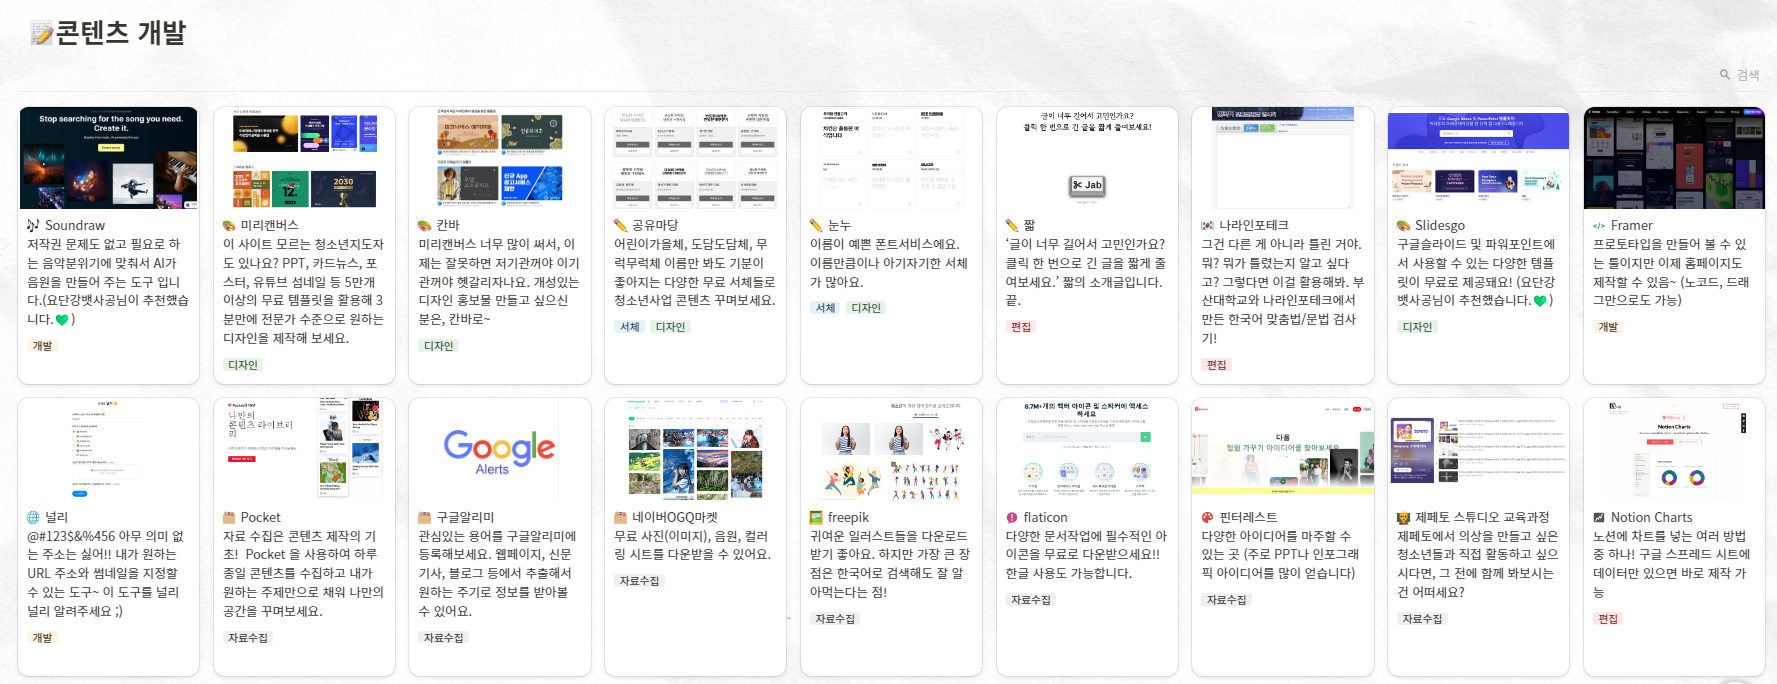Open the Soundraw thumbnail image
Viewport: 1777px width, 684px height.
pyautogui.click(x=108, y=158)
